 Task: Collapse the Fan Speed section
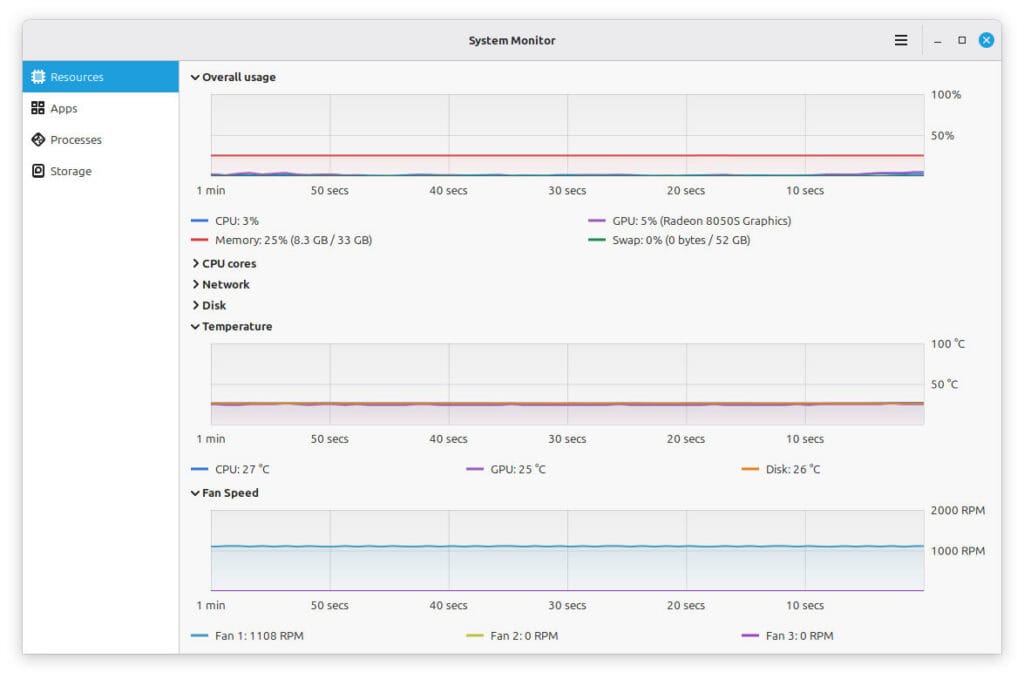tap(225, 492)
